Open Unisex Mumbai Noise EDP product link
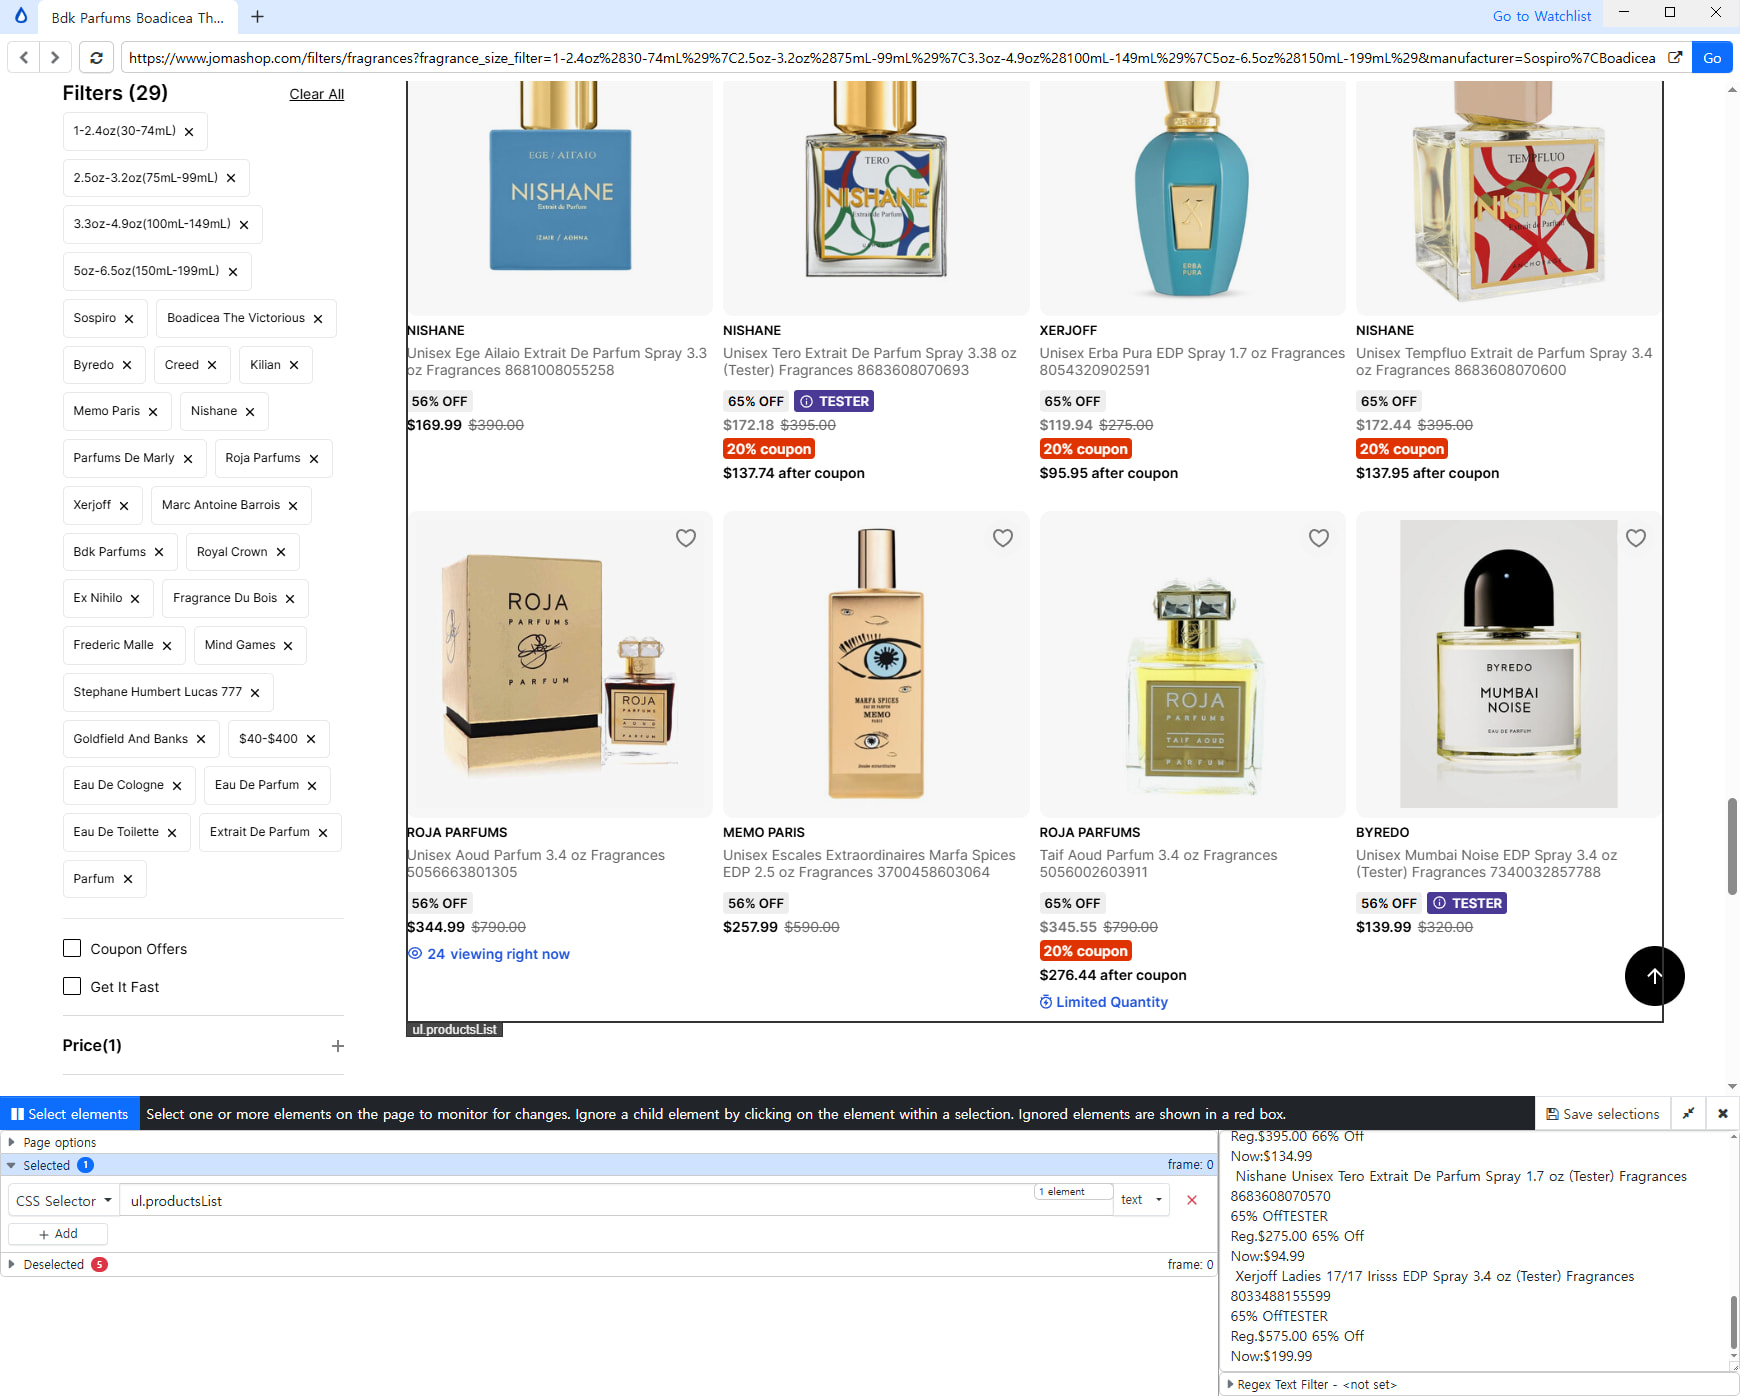 (x=1487, y=864)
